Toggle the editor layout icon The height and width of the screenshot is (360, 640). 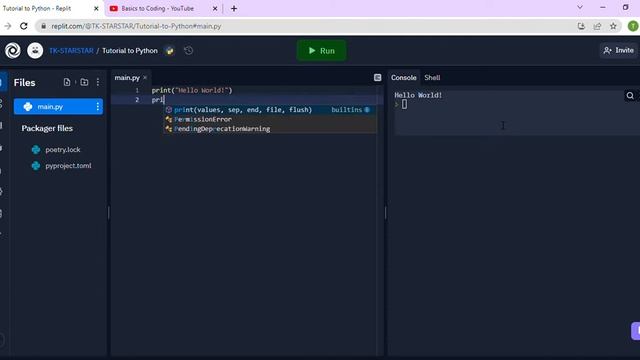pyautogui.click(x=378, y=78)
